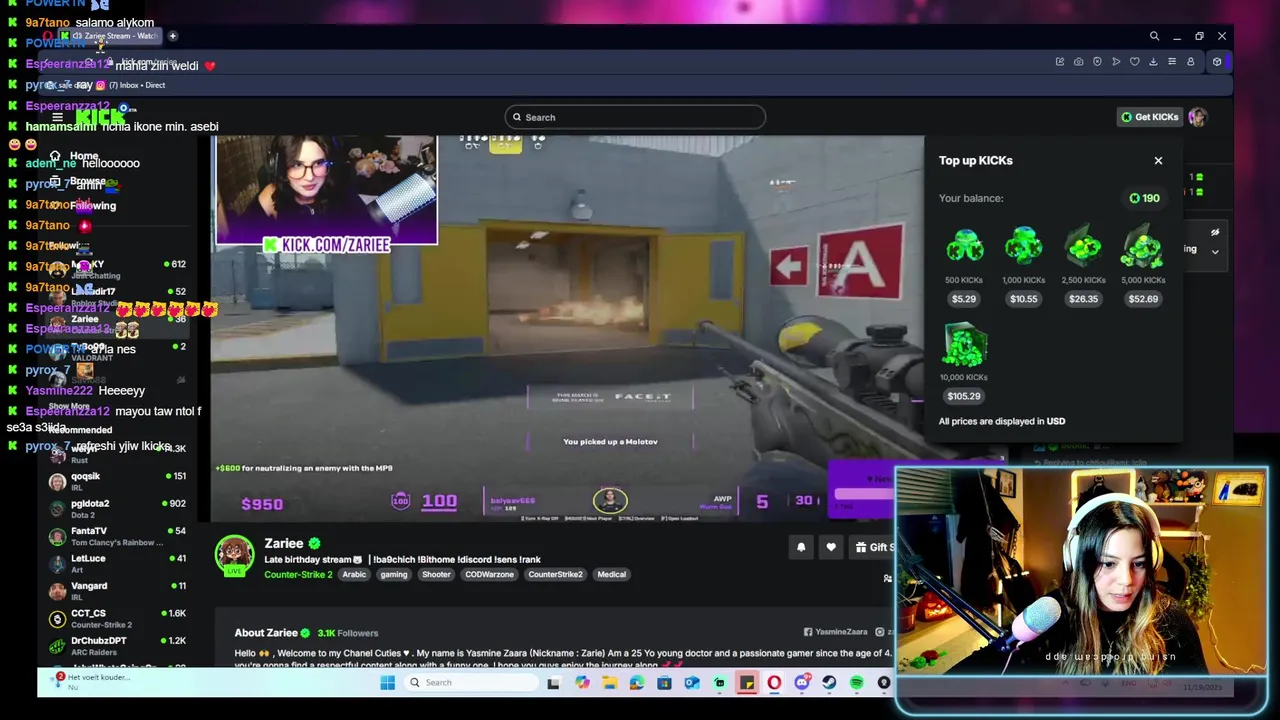The image size is (1280, 720).
Task: Open the user profile avatar menu
Action: click(x=1197, y=117)
